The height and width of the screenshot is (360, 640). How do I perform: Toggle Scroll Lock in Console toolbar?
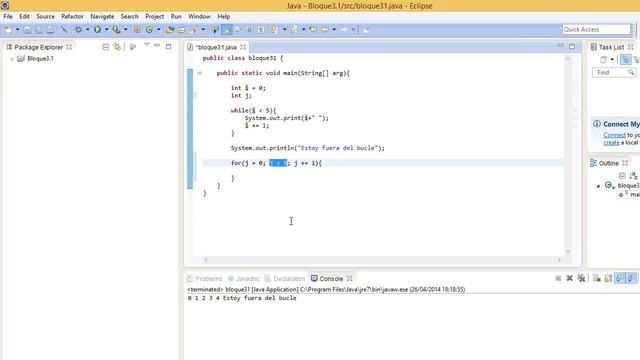pos(608,278)
